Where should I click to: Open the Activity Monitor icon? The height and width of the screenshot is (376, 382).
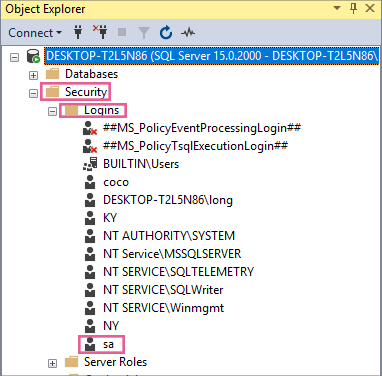tap(188, 33)
